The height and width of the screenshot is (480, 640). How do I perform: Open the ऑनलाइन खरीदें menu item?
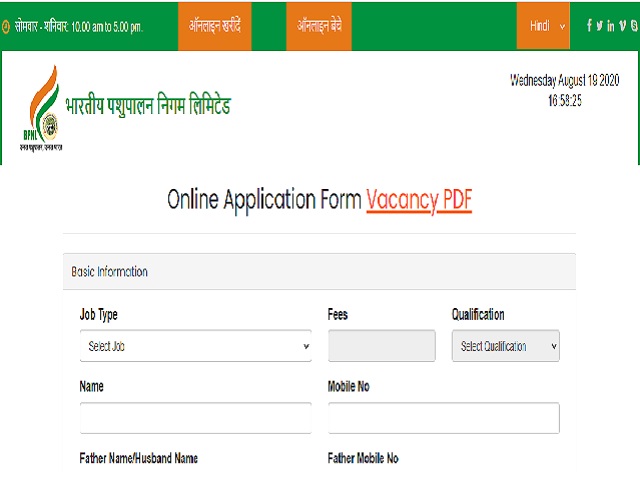pyautogui.click(x=215, y=26)
